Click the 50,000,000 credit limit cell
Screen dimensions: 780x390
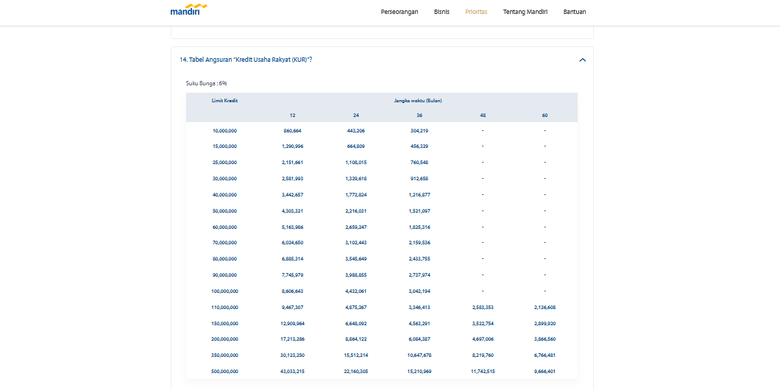click(225, 211)
